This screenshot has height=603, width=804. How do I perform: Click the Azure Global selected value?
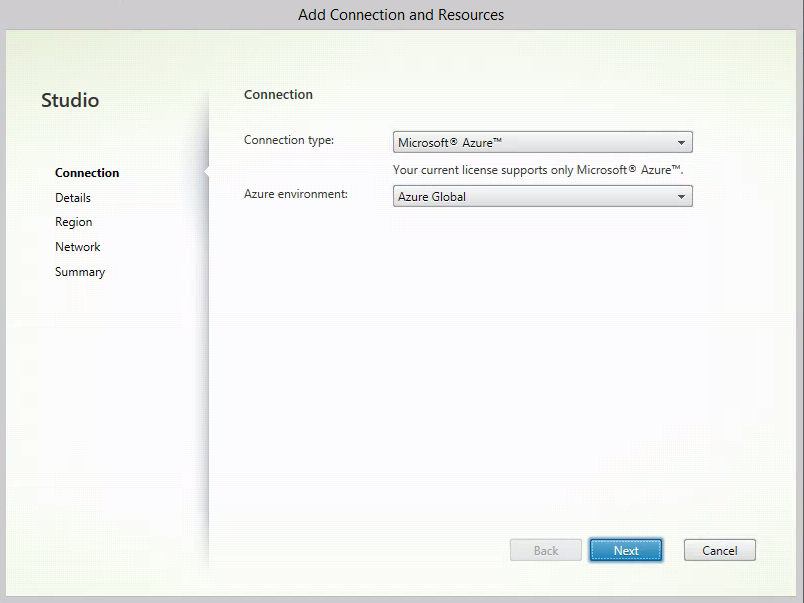[x=432, y=197]
